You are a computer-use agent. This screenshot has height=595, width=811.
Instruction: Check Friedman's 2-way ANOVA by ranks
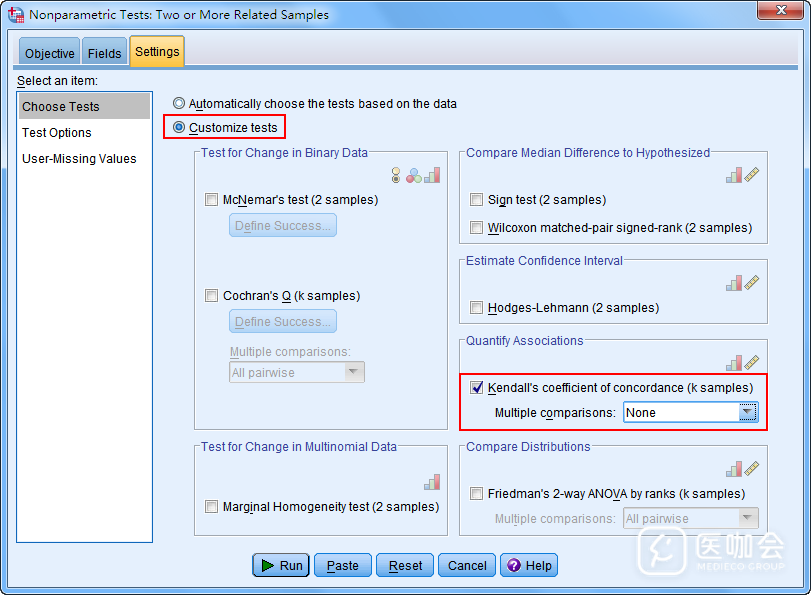(x=477, y=494)
